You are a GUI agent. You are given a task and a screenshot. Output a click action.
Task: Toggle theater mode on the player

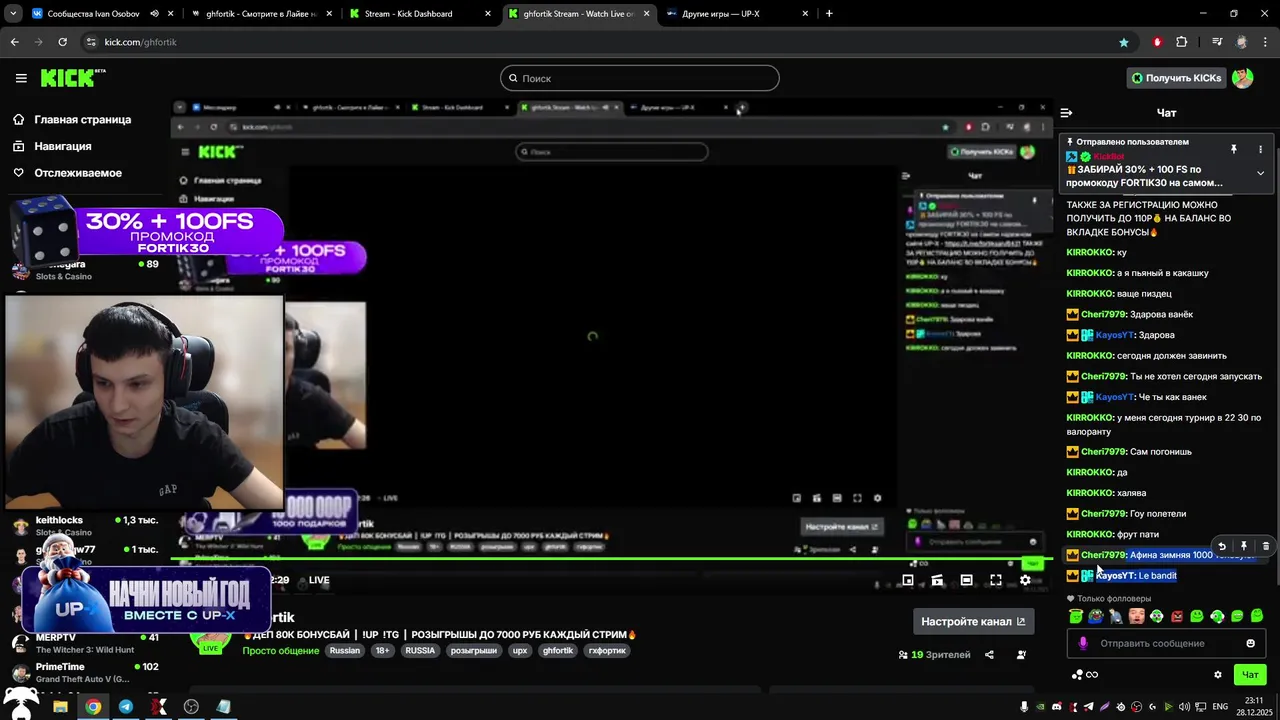(x=966, y=580)
